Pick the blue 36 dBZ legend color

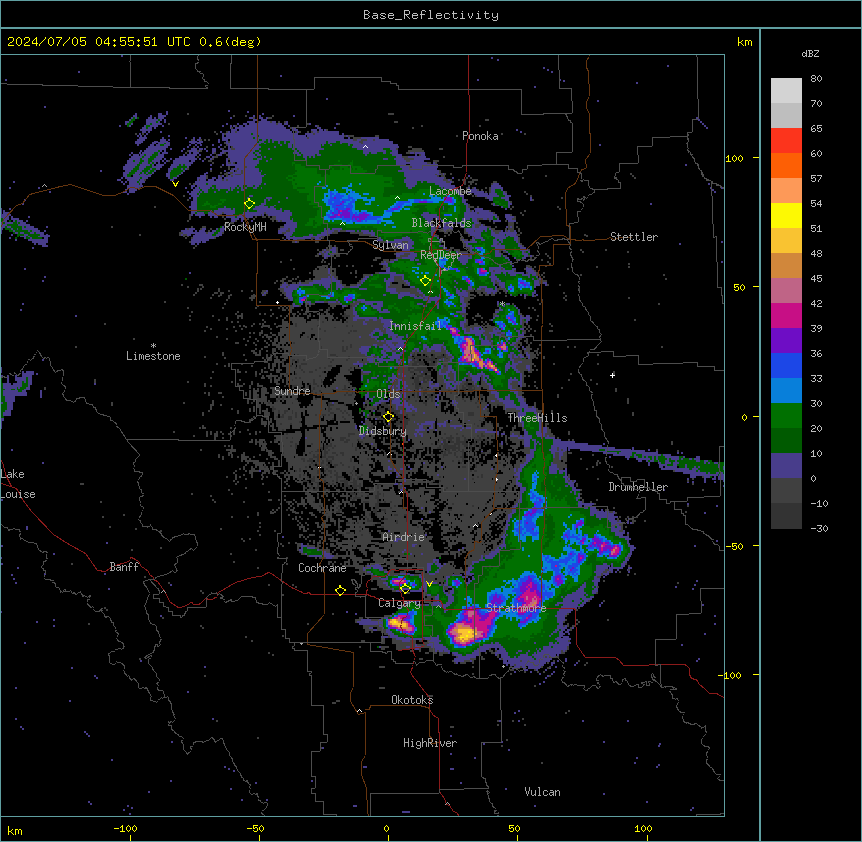[x=786, y=365]
